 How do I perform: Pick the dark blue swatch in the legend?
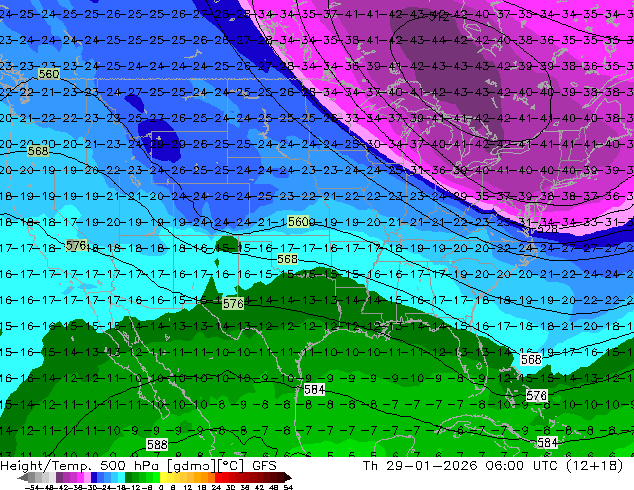click(94, 477)
